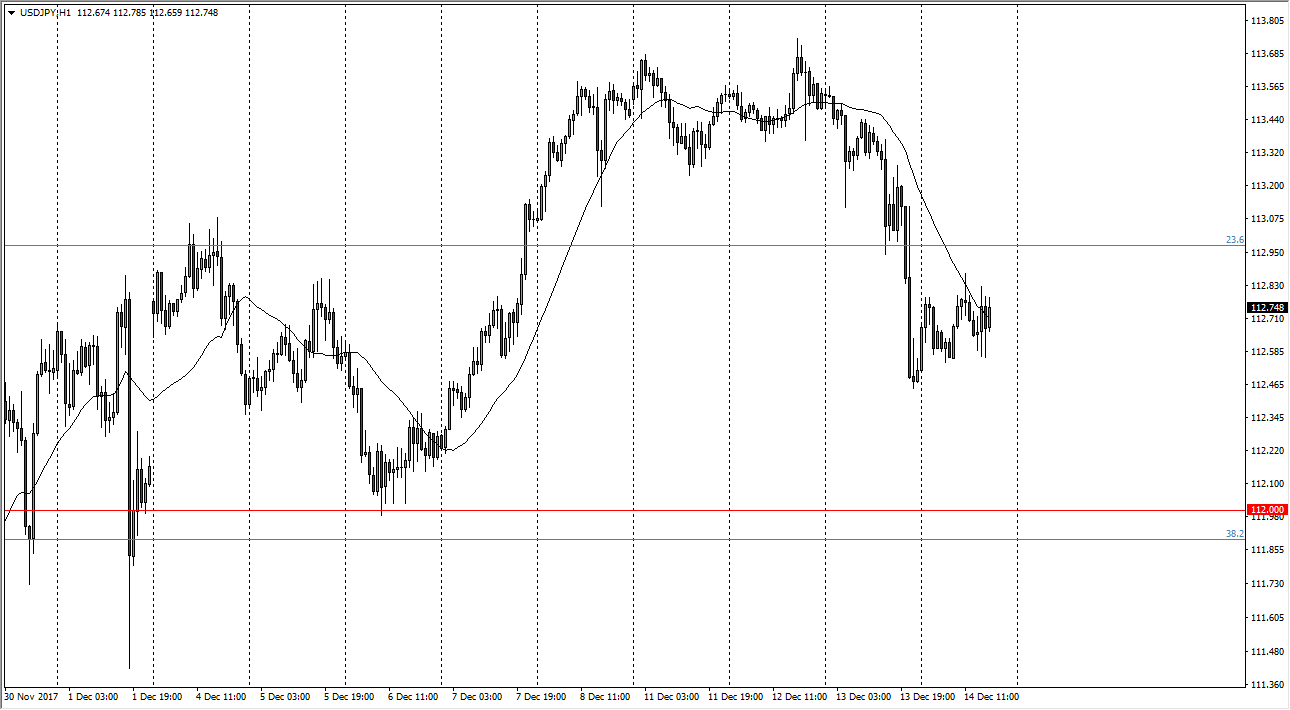1290x710 pixels.
Task: Click the 111.855 price scale value
Action: click(x=1267, y=550)
